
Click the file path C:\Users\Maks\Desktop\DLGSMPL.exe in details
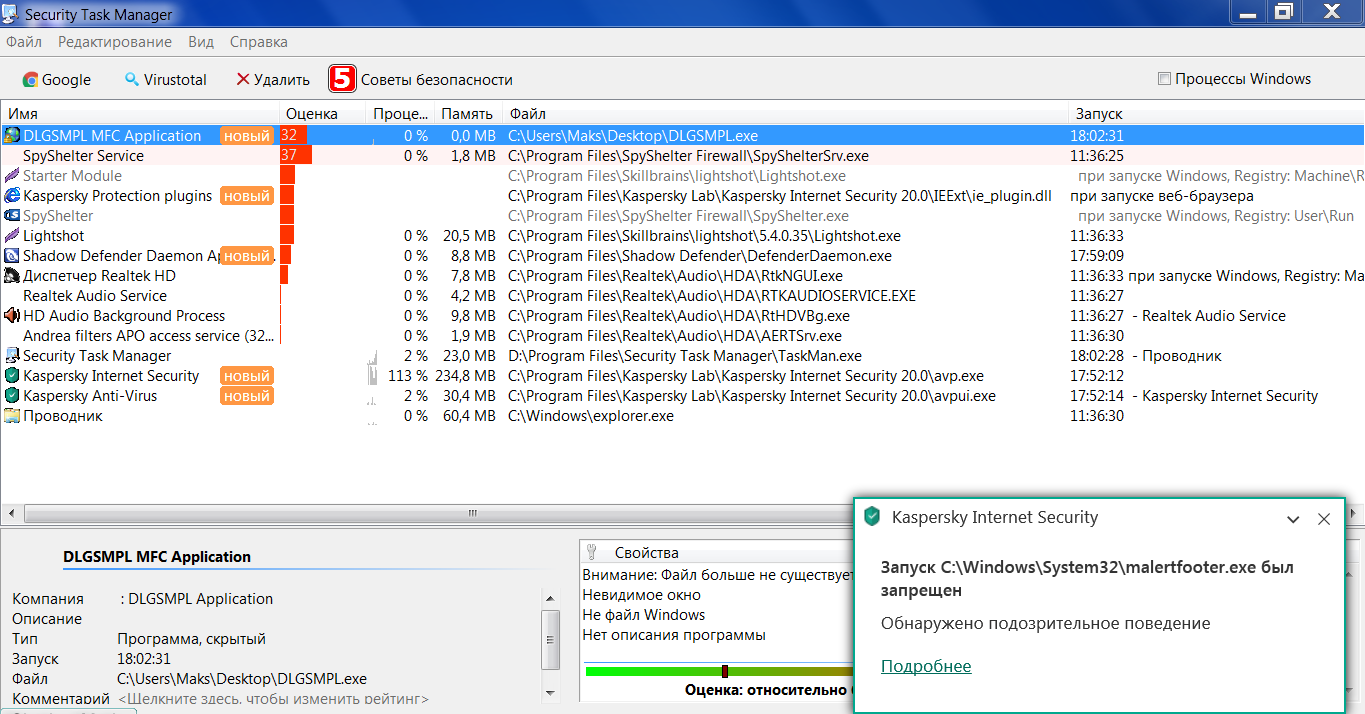click(x=242, y=679)
